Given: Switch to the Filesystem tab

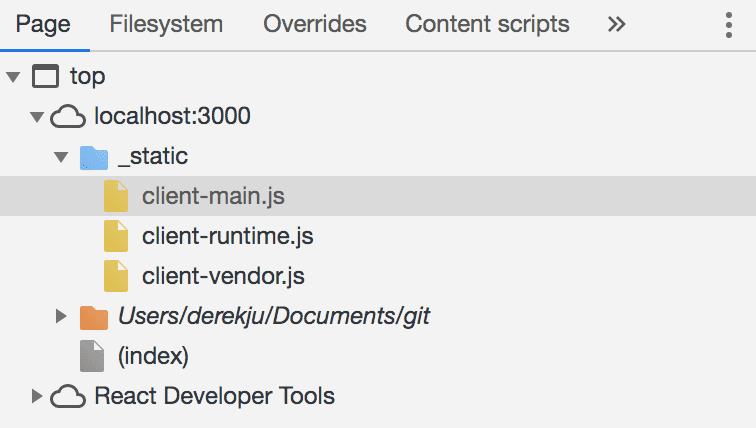Looking at the screenshot, I should click(166, 24).
